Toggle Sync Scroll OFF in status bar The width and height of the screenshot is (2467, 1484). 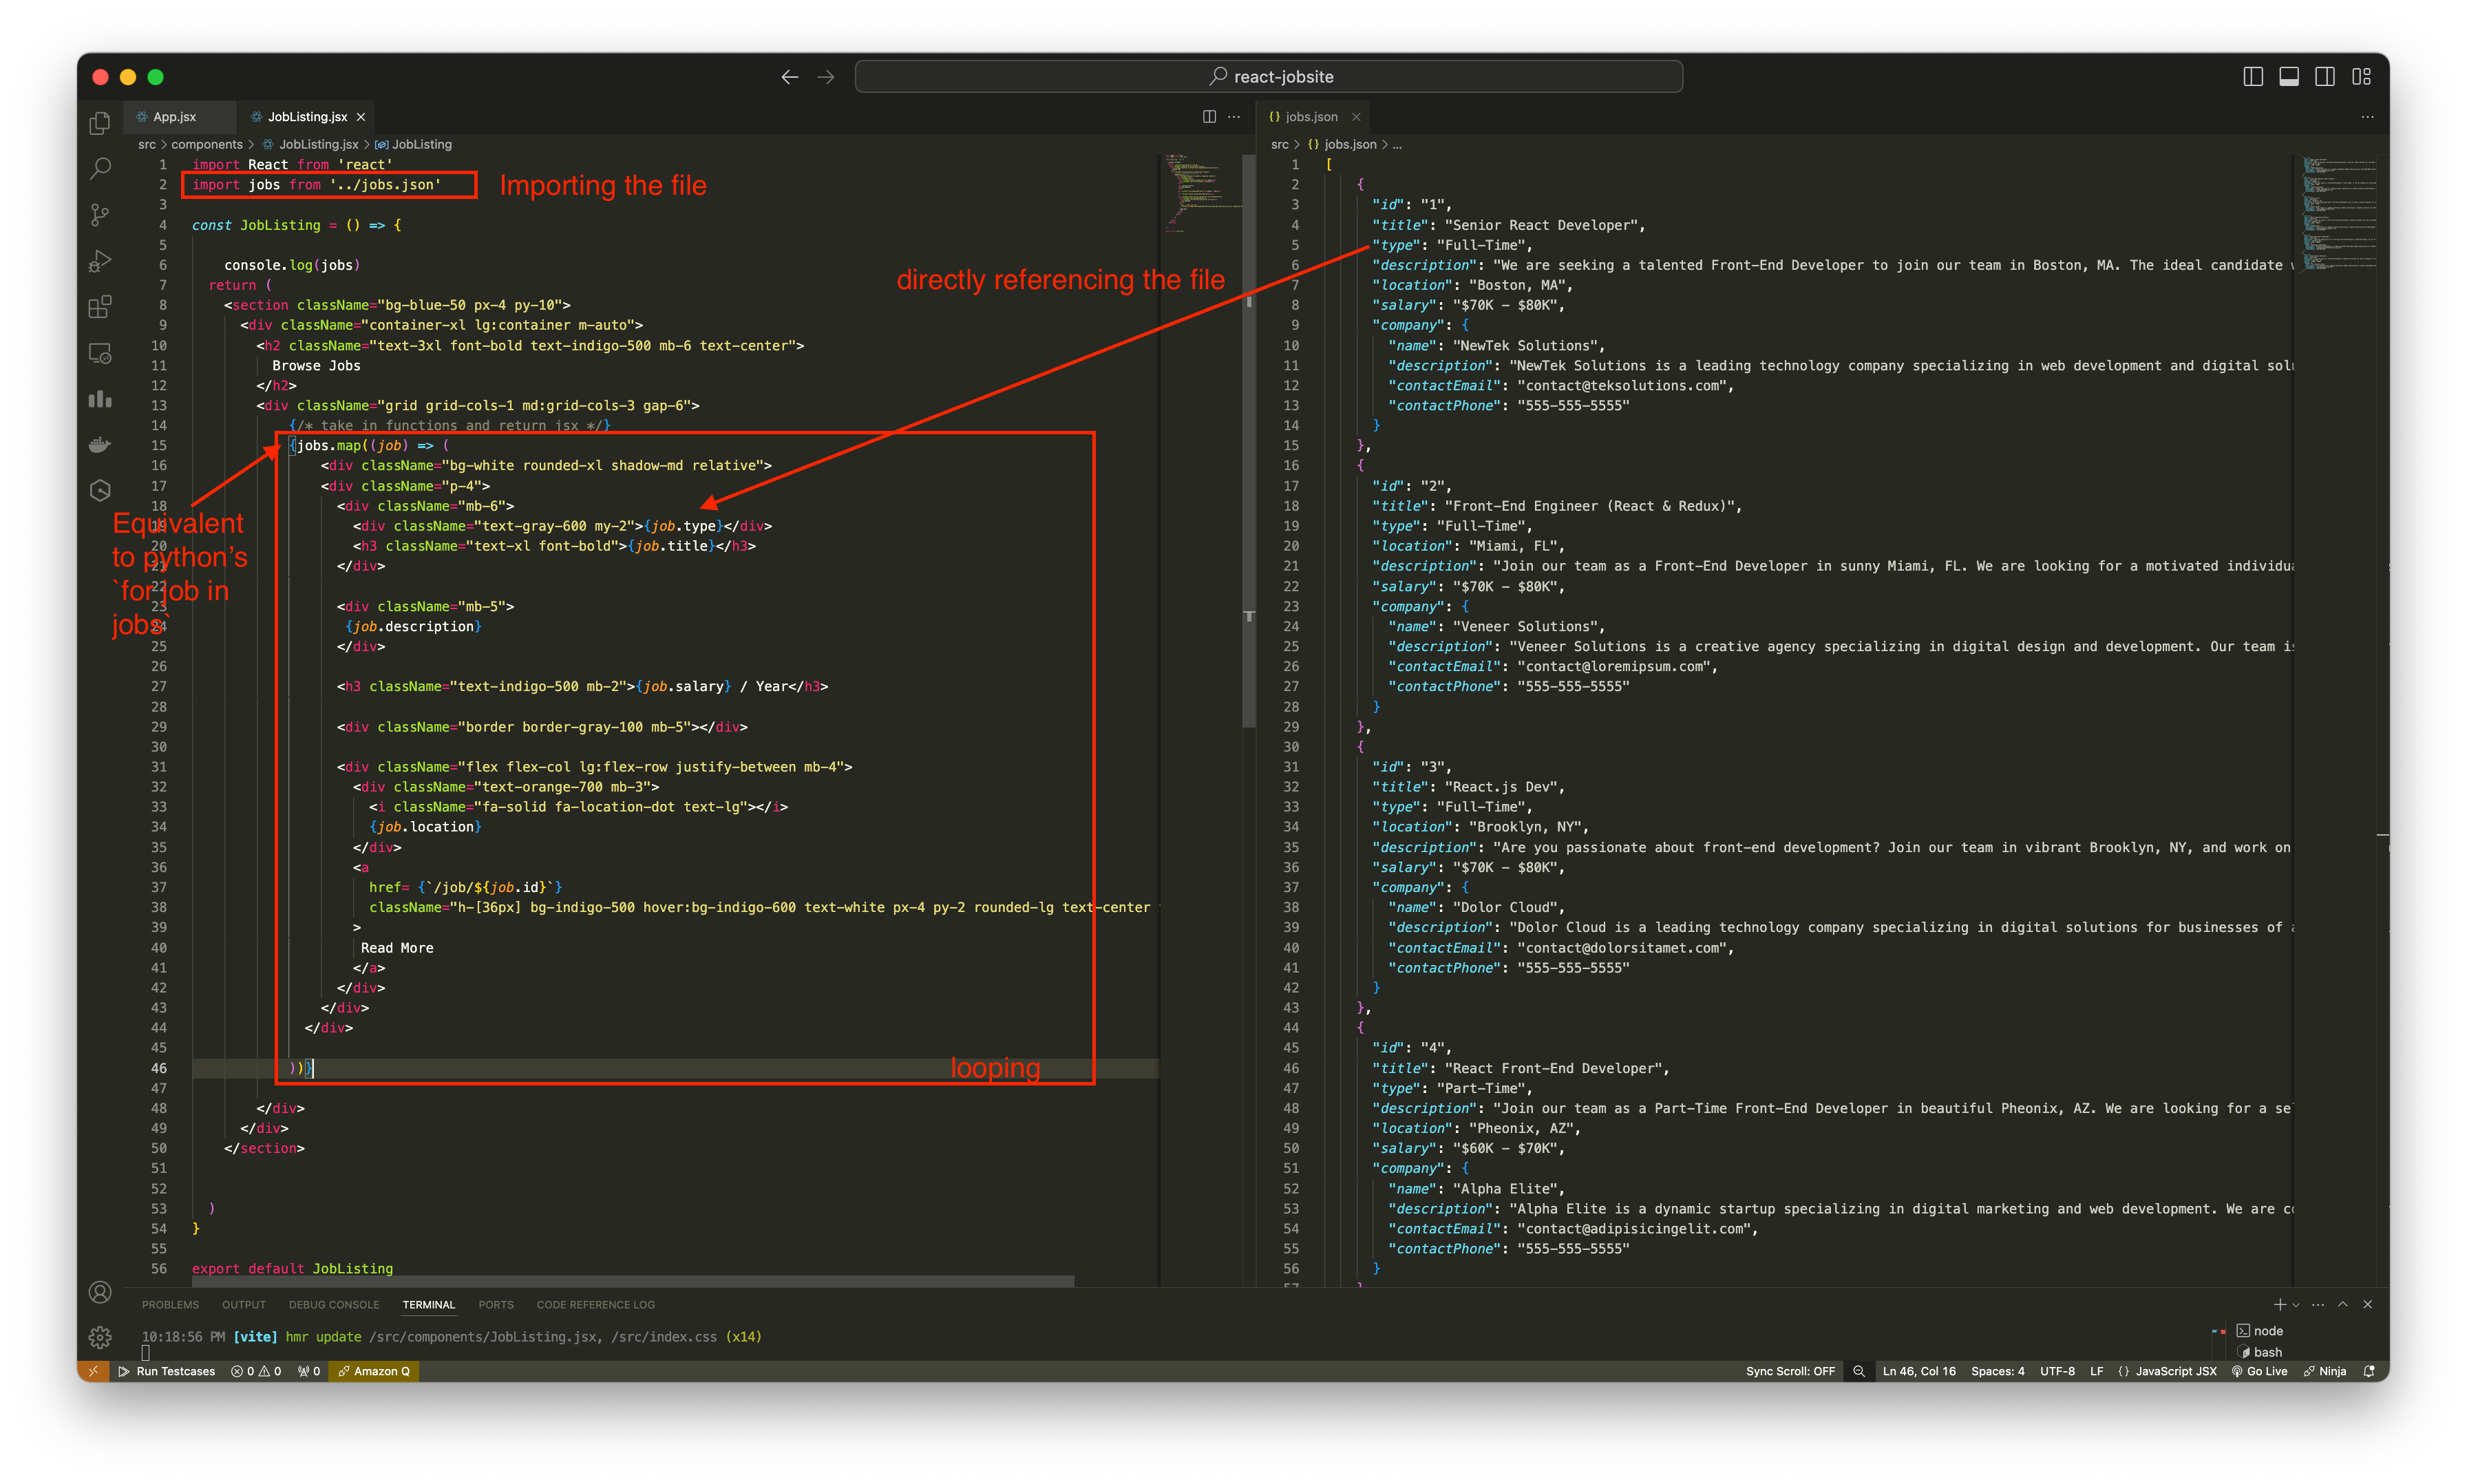(x=1790, y=1371)
